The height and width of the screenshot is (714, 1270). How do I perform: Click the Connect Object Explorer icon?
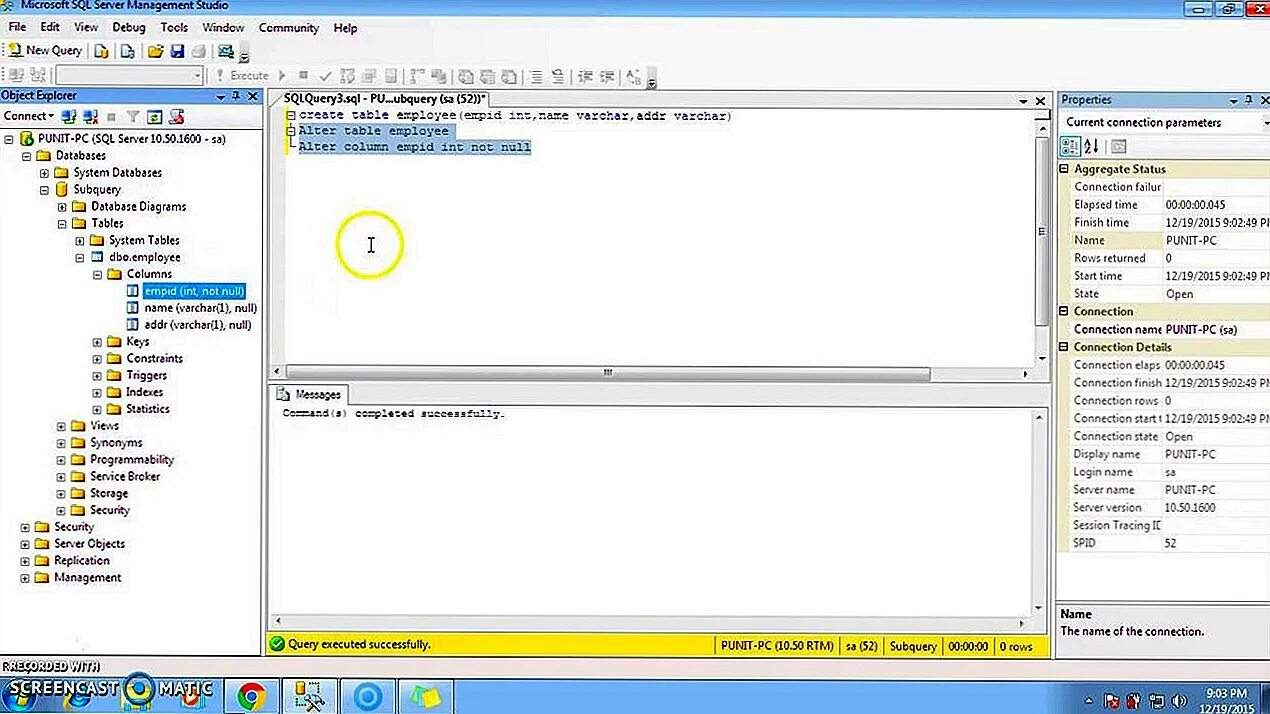pyautogui.click(x=70, y=117)
